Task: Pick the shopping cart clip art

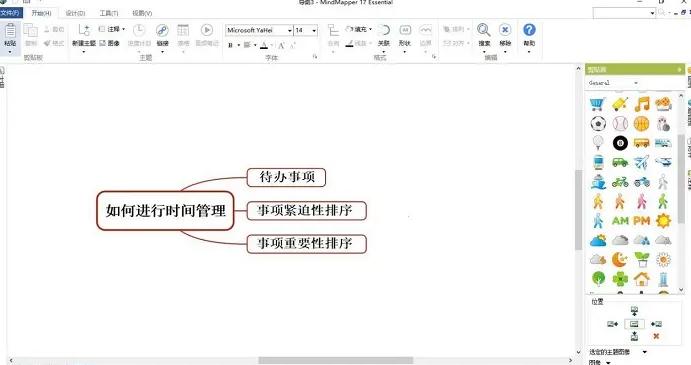Action: (x=598, y=104)
